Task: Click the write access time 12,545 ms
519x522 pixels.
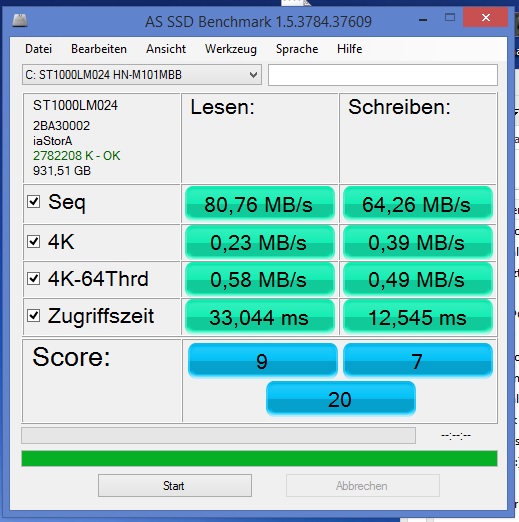Action: pyautogui.click(x=417, y=317)
